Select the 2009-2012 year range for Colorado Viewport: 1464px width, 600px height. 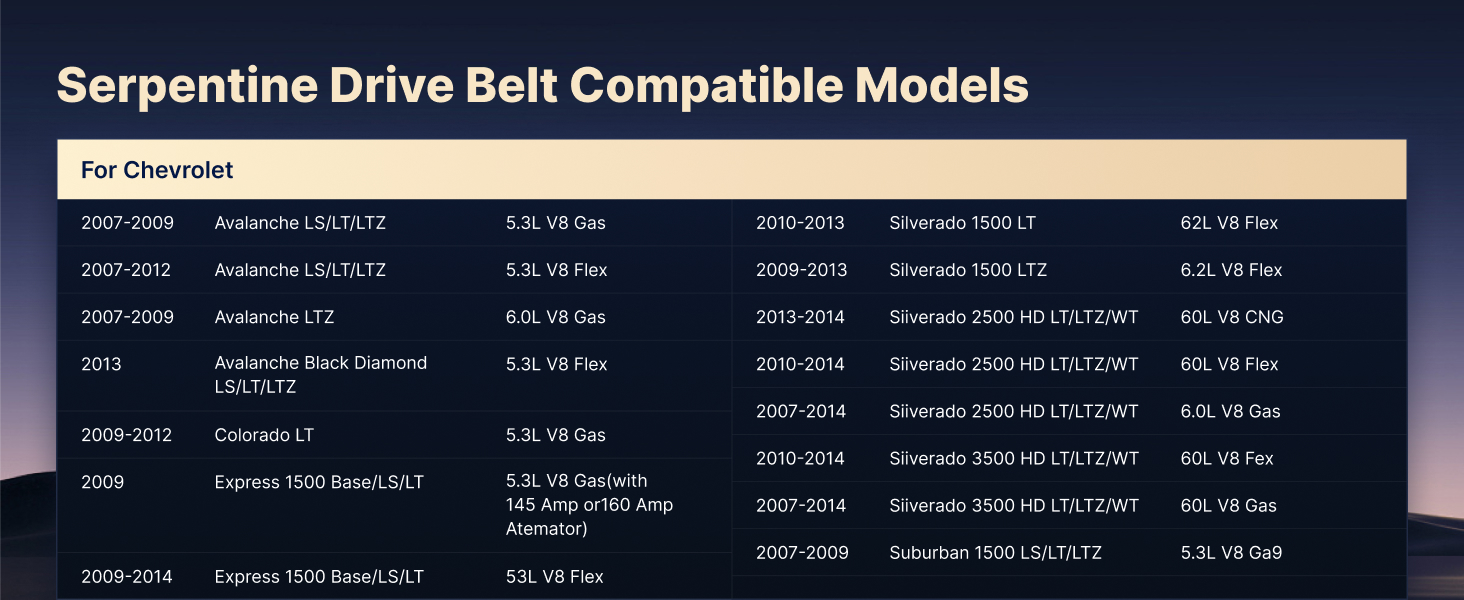[x=126, y=435]
